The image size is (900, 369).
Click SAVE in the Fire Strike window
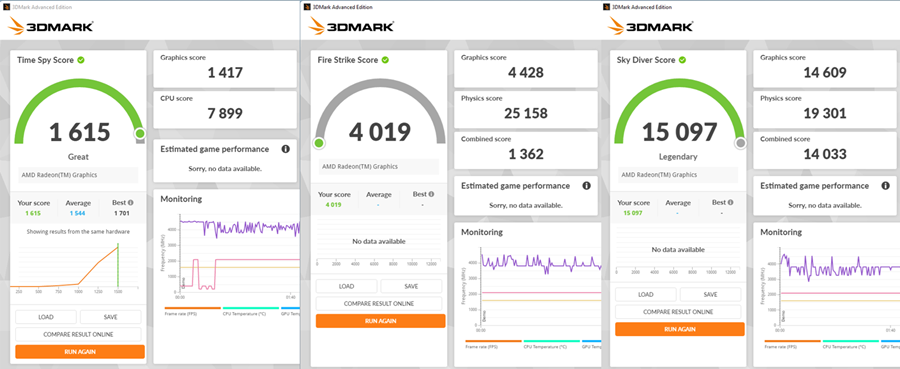click(412, 286)
